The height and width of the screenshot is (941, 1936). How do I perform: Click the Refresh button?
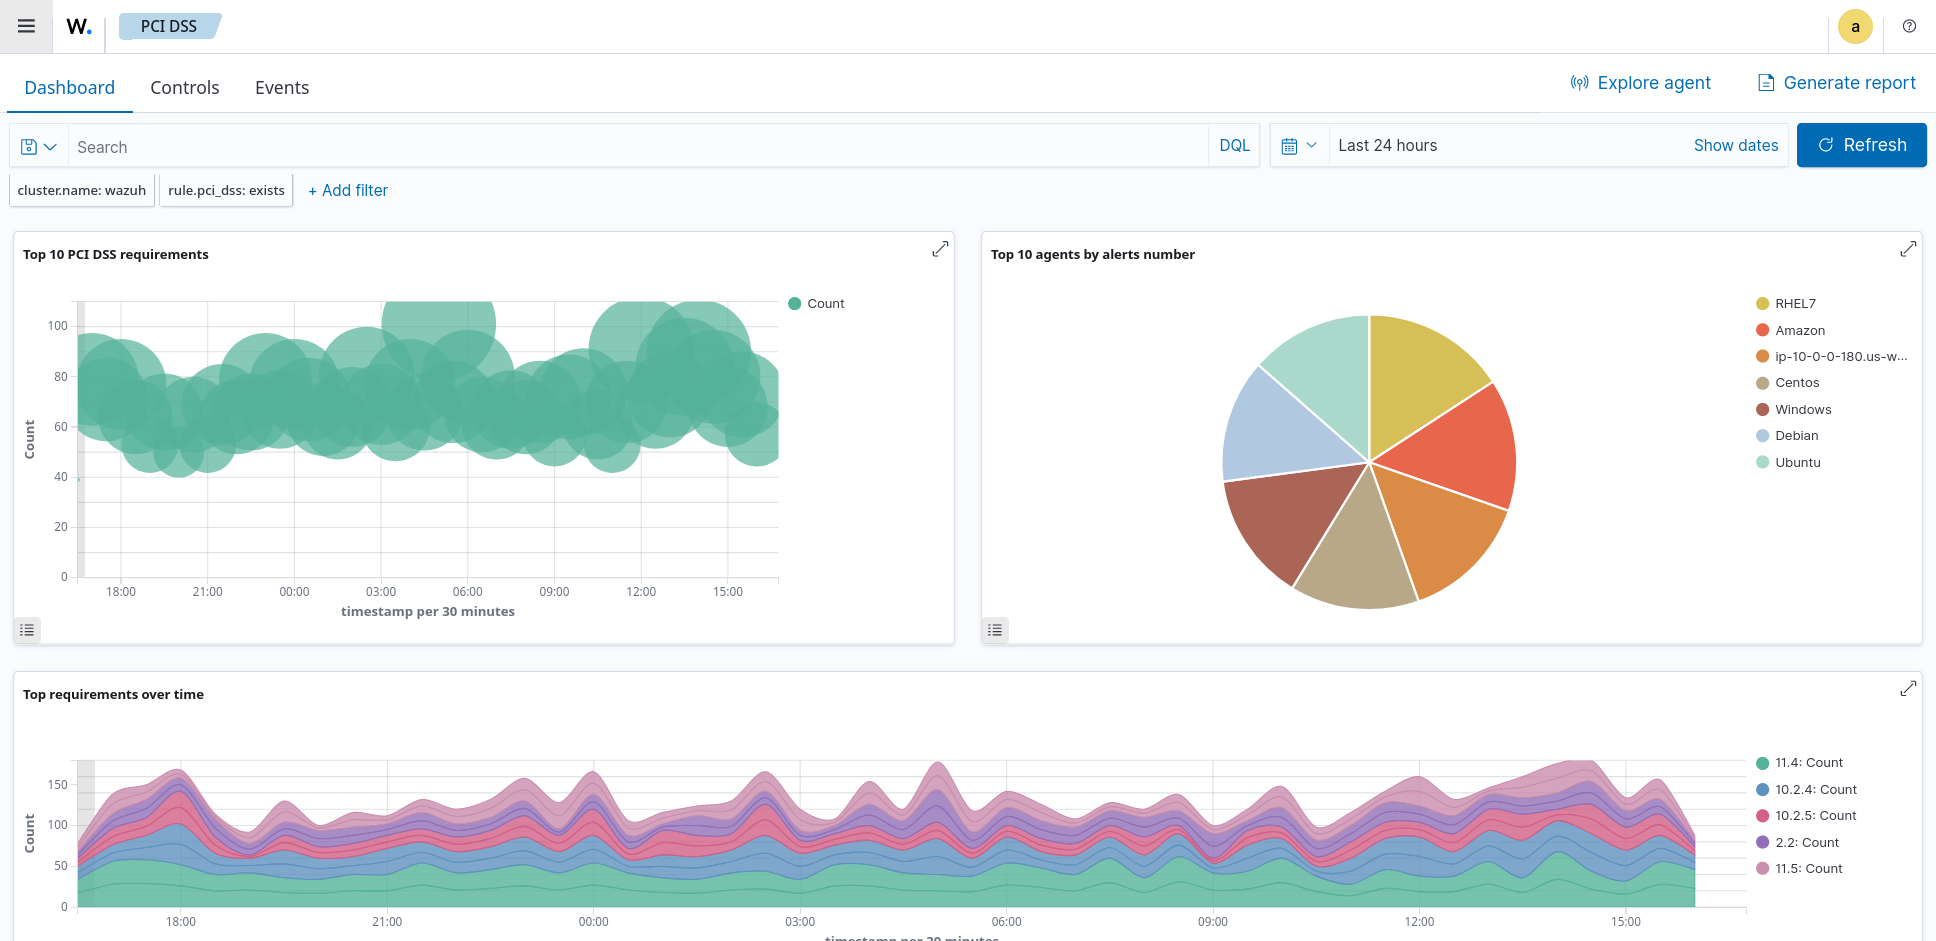tap(1861, 145)
